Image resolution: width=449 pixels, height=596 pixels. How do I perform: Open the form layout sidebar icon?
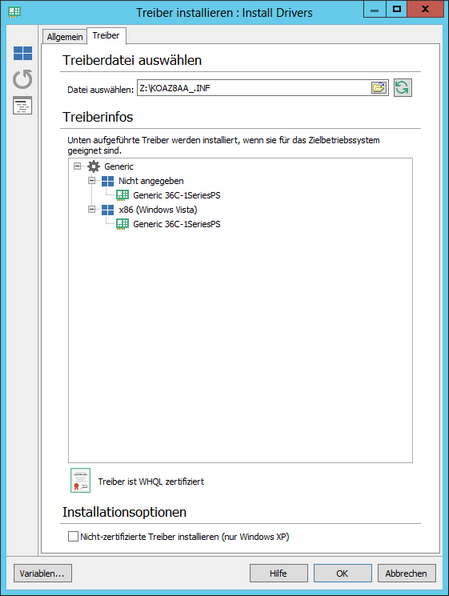point(22,106)
